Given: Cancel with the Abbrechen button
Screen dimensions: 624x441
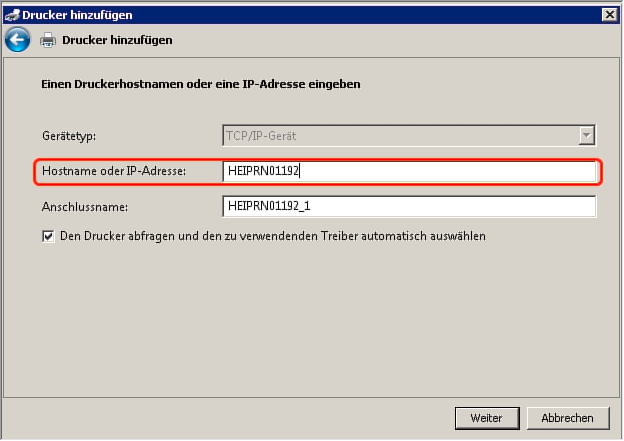Looking at the screenshot, I should 567,417.
